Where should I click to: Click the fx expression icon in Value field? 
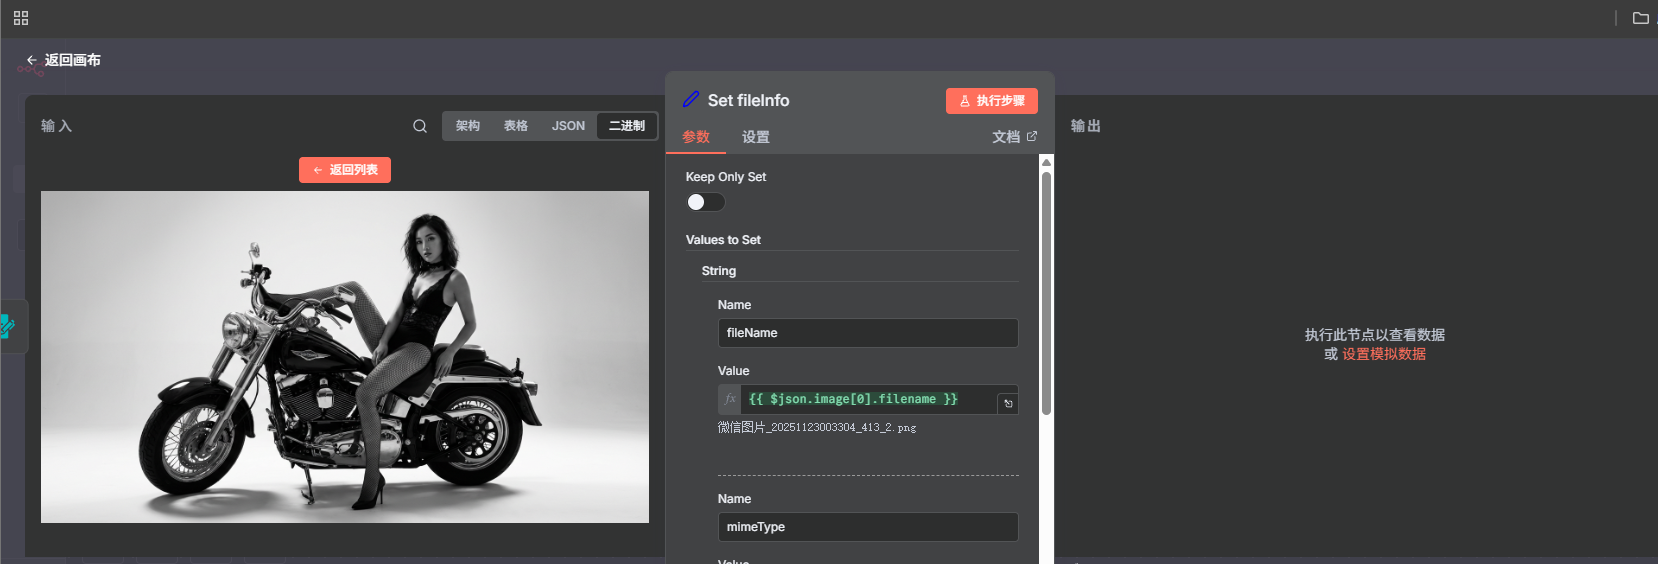coord(730,399)
